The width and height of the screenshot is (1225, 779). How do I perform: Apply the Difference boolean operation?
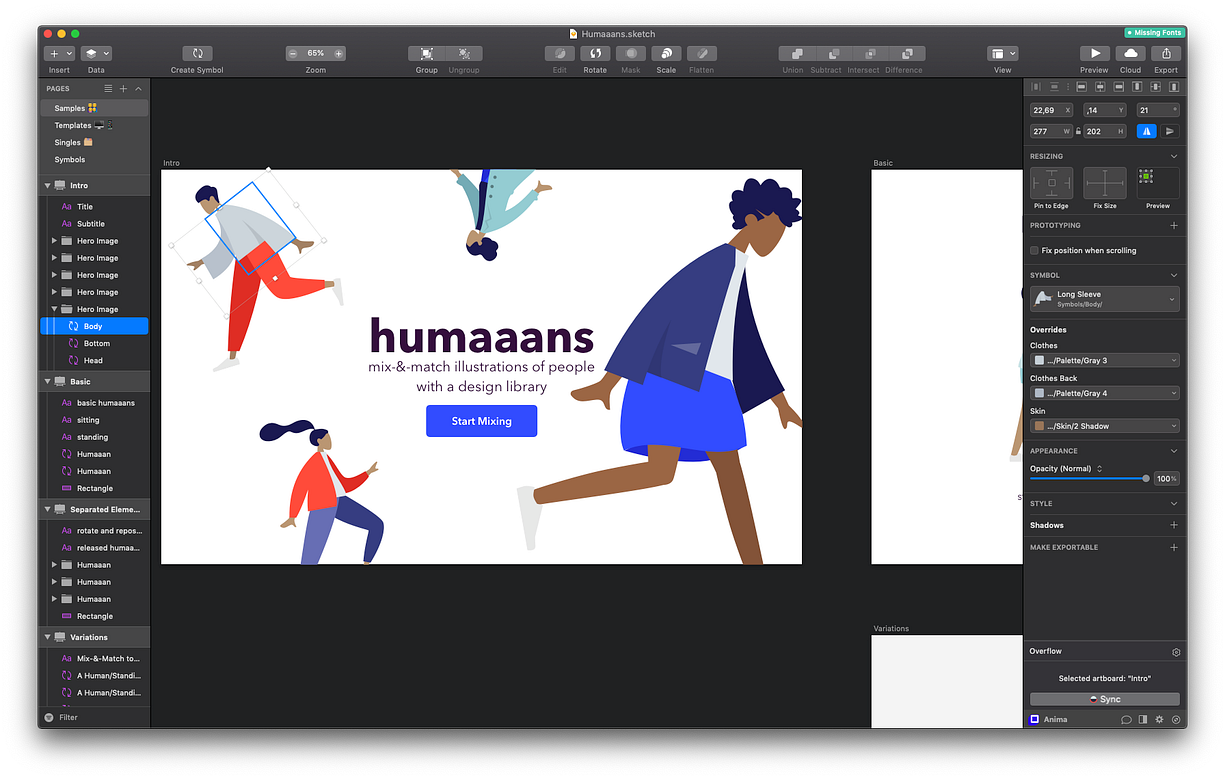pyautogui.click(x=907, y=53)
